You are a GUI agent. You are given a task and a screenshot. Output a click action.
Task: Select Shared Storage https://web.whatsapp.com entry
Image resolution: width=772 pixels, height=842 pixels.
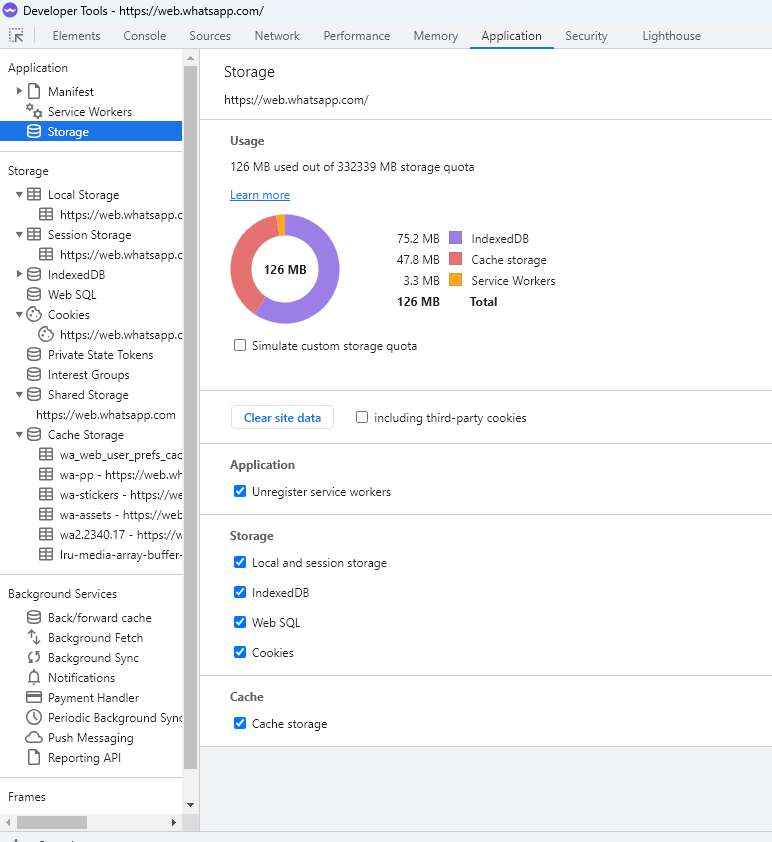(106, 415)
